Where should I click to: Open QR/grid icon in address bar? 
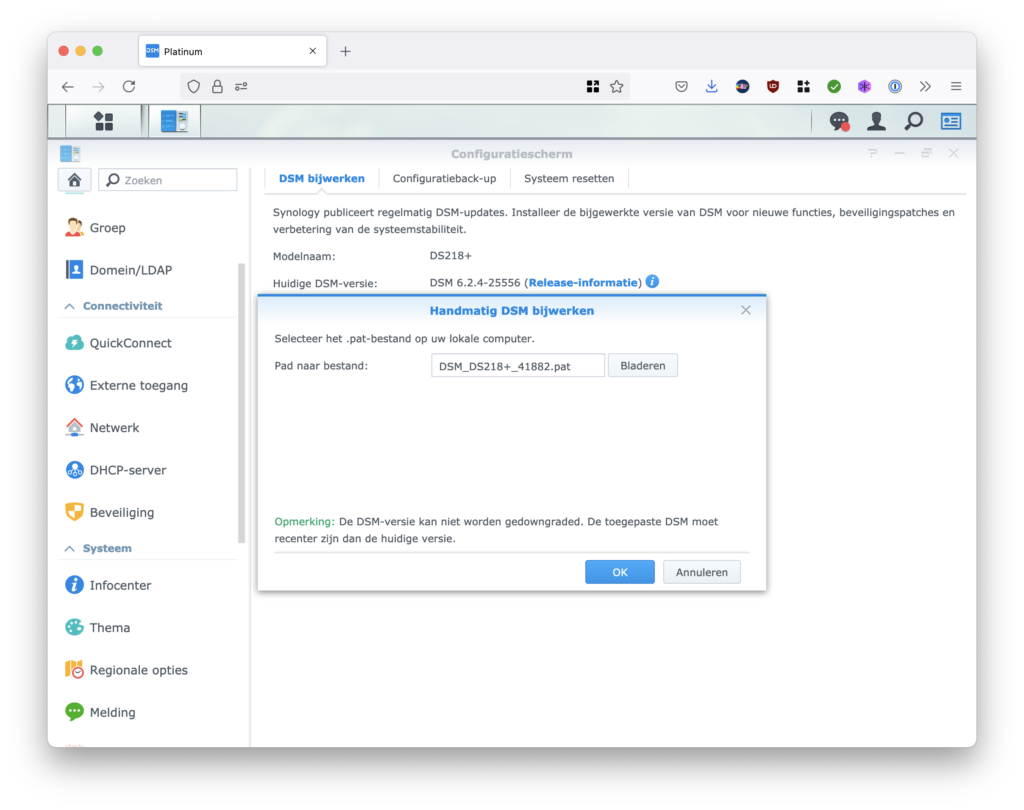pos(592,86)
